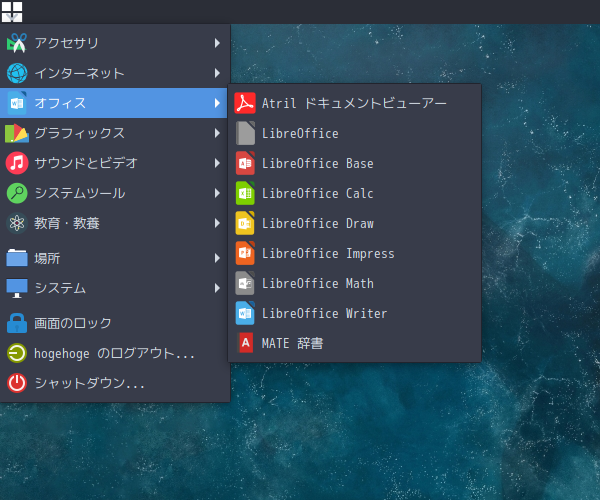Click the monitor icon beside システム
The width and height of the screenshot is (600, 500).
tap(17, 288)
